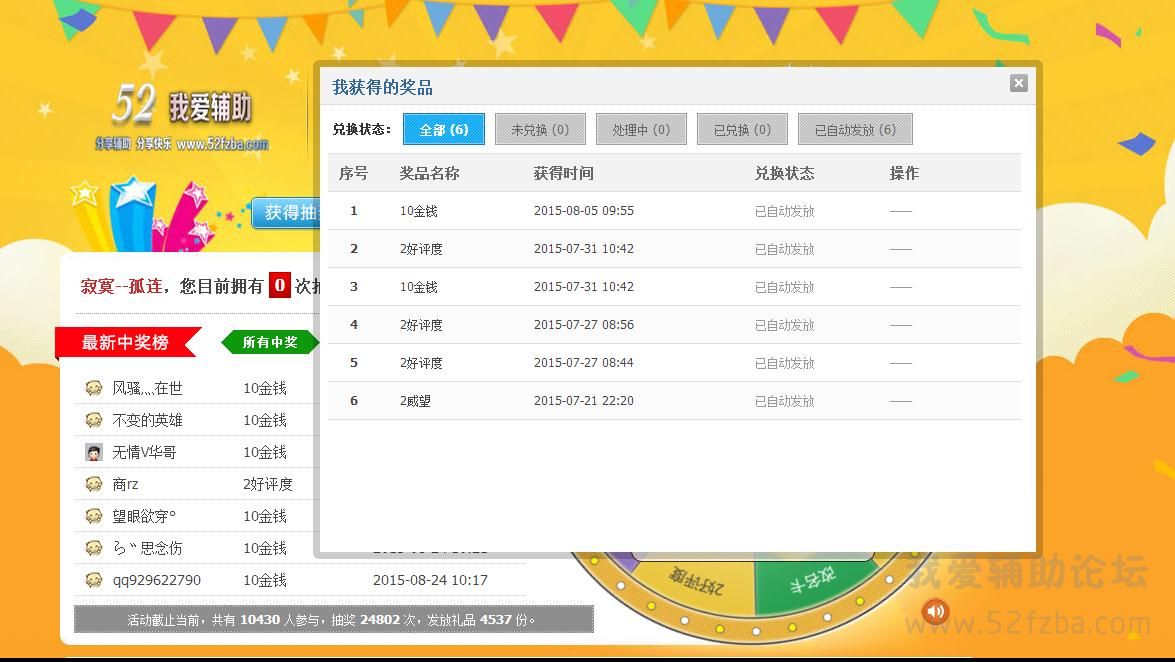Screen dimensions: 1175x662
Task: Click the 获得时间 column header
Action: 564,173
